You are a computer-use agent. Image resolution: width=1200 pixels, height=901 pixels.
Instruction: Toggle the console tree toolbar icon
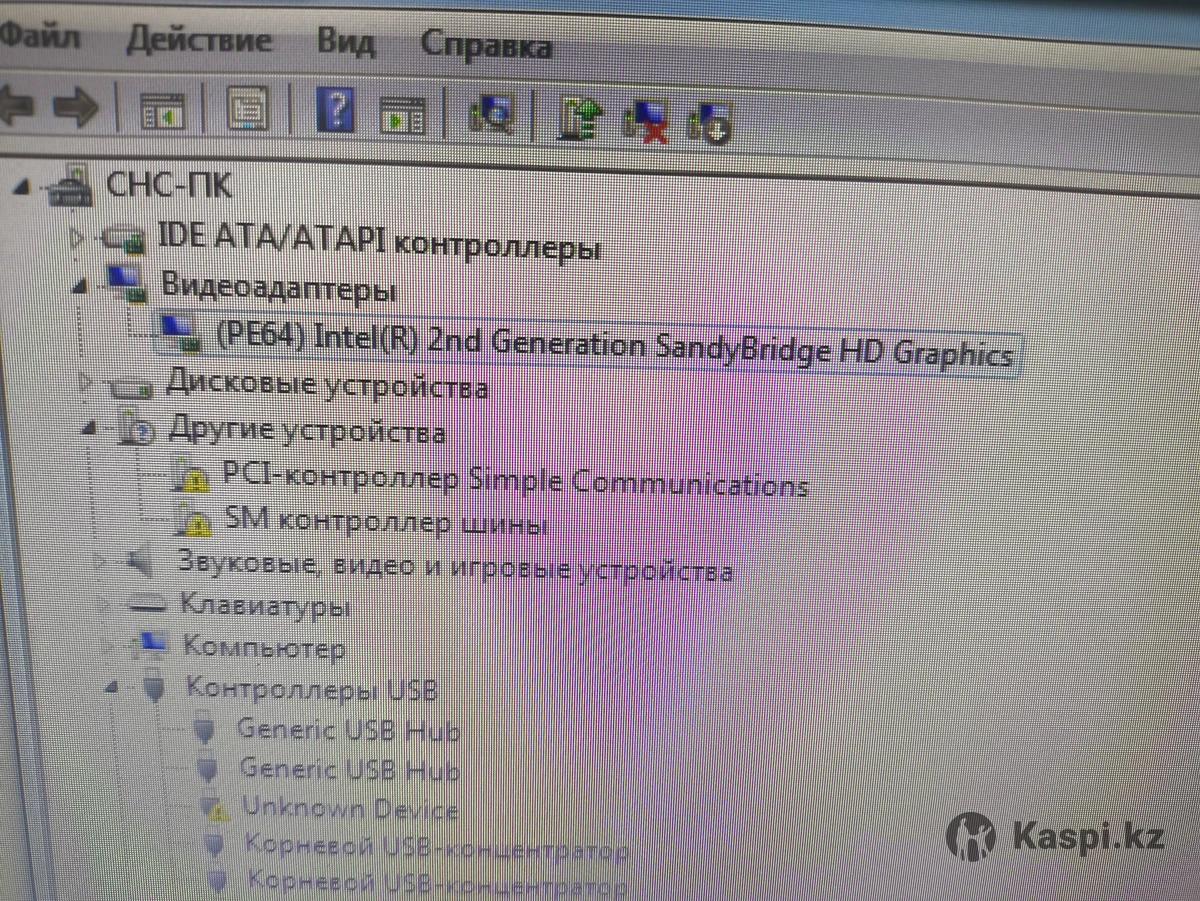(x=161, y=111)
